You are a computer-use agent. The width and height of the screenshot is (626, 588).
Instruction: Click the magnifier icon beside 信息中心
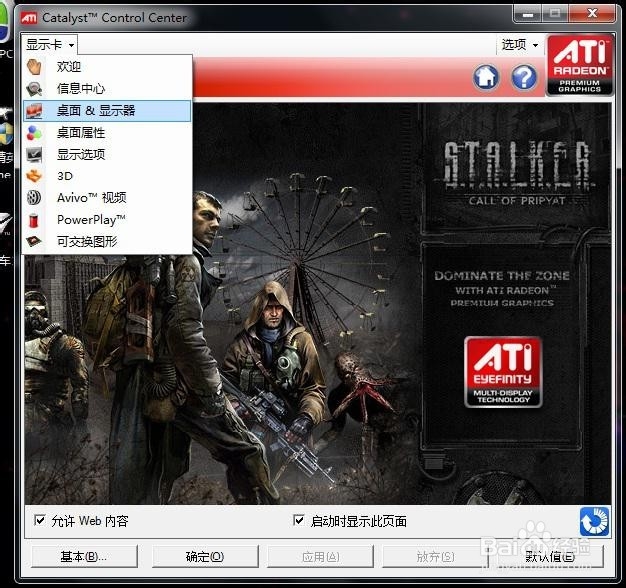(x=34, y=89)
